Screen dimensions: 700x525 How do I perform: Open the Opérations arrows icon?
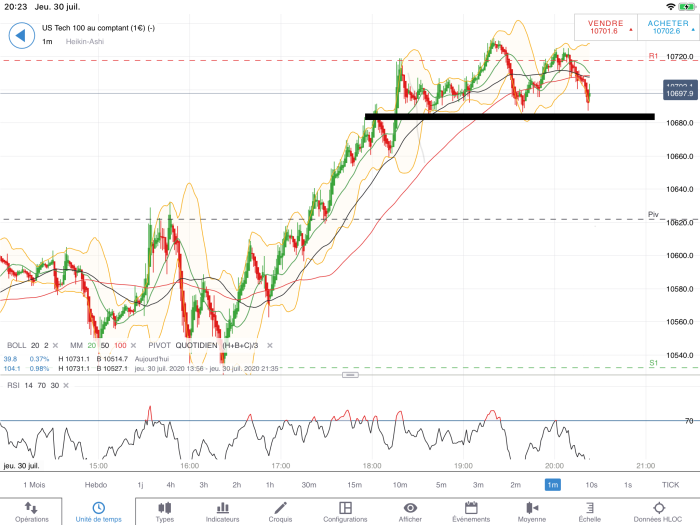coord(31,508)
